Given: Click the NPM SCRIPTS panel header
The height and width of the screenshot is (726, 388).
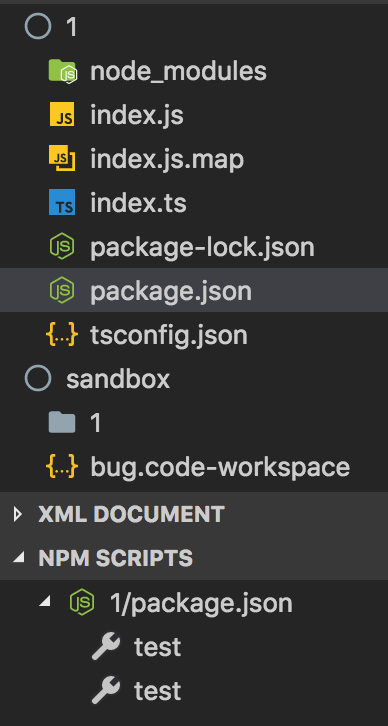Looking at the screenshot, I should click(x=194, y=558).
